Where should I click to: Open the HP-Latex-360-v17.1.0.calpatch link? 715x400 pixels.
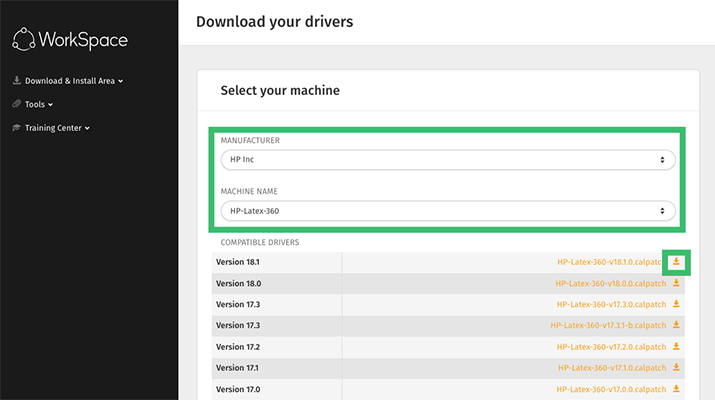click(x=612, y=368)
